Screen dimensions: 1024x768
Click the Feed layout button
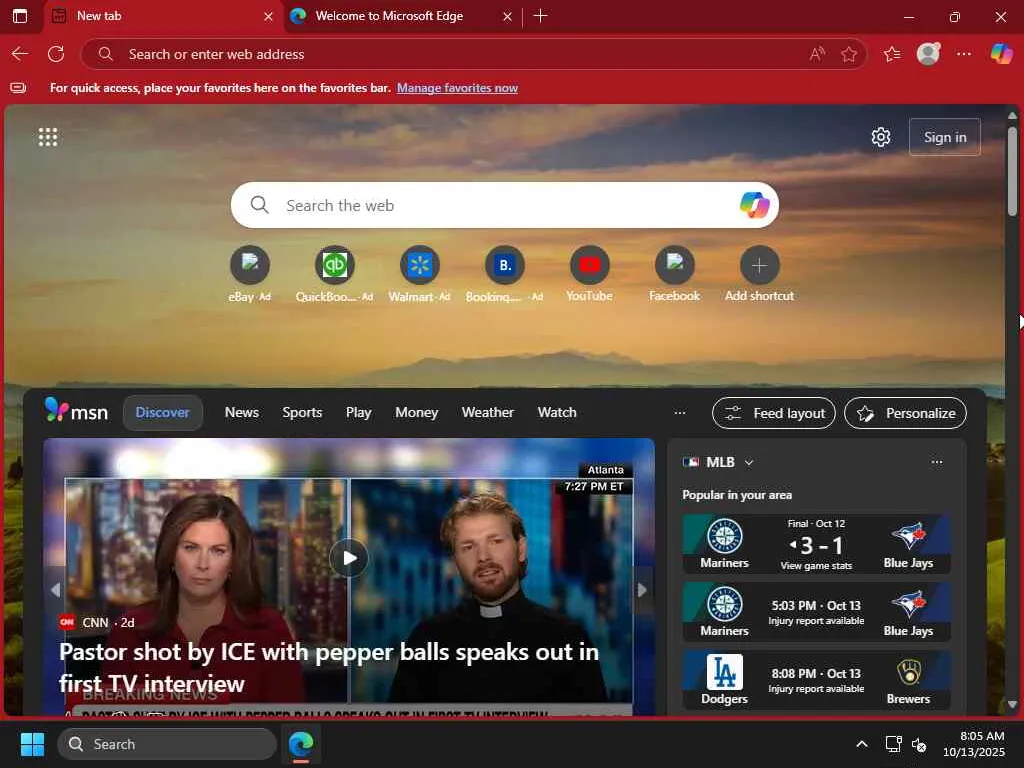pos(774,413)
